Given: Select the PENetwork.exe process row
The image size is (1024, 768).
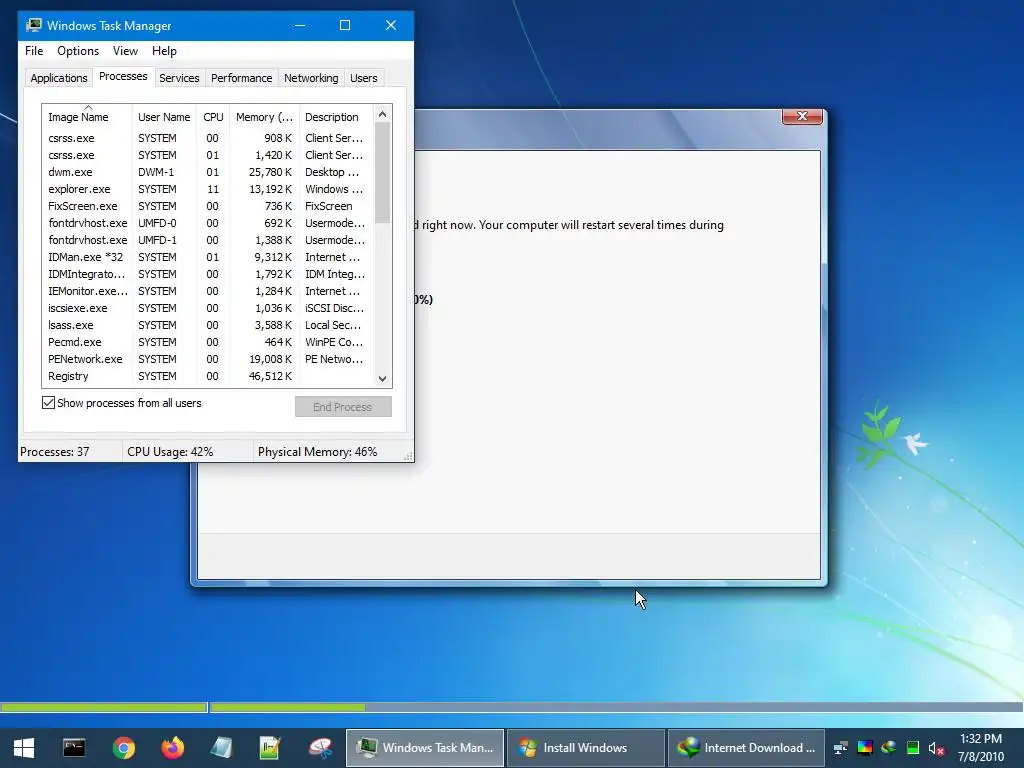Looking at the screenshot, I should 208,359.
